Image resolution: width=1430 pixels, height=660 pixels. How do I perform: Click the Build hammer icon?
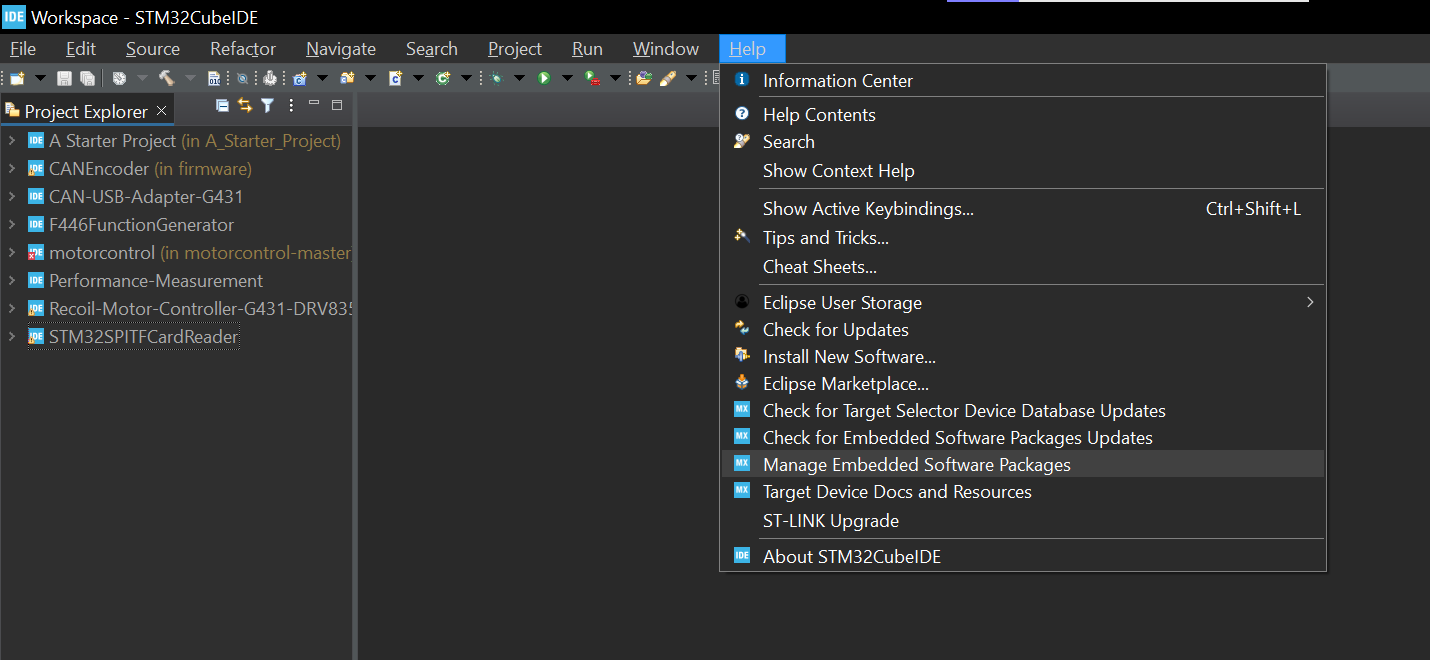click(x=166, y=78)
